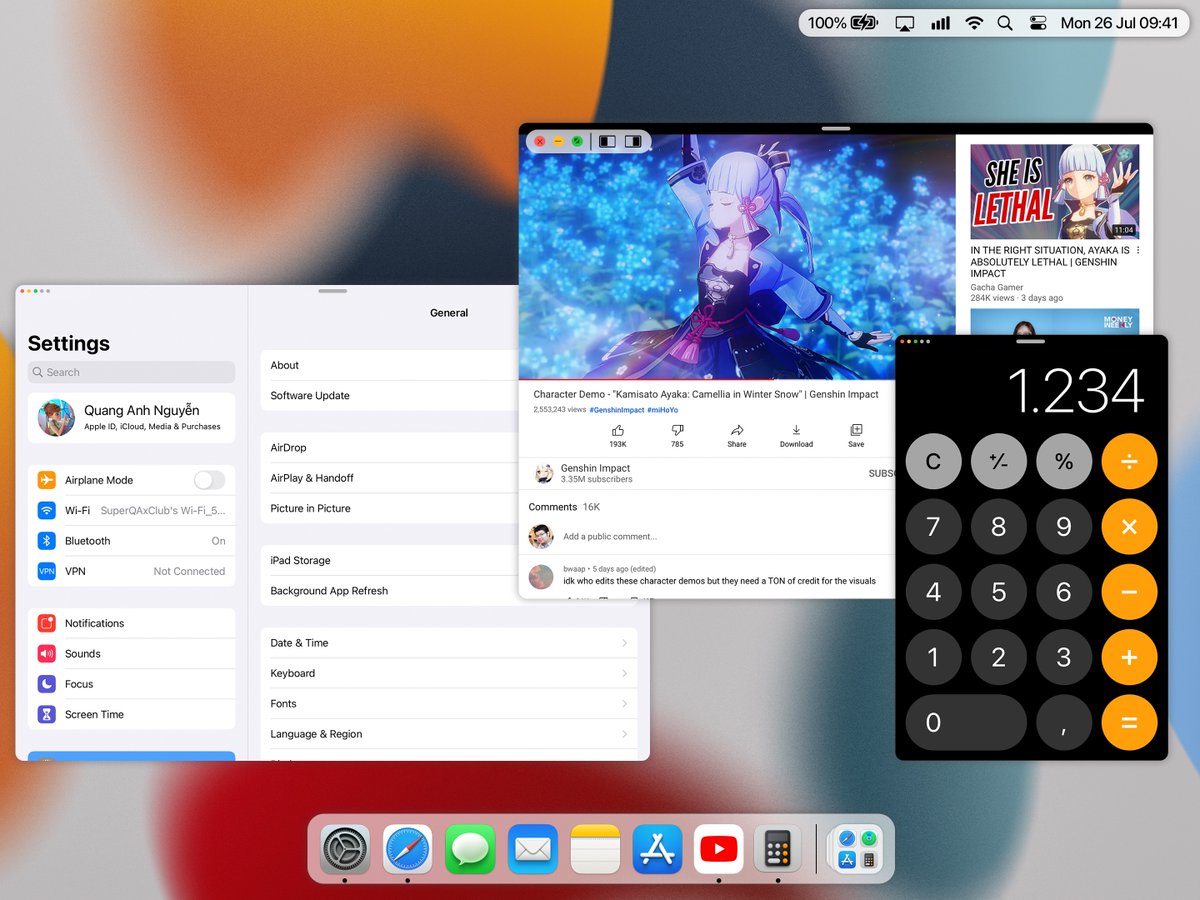Open more options for Gacha Gamer video

(x=1138, y=250)
